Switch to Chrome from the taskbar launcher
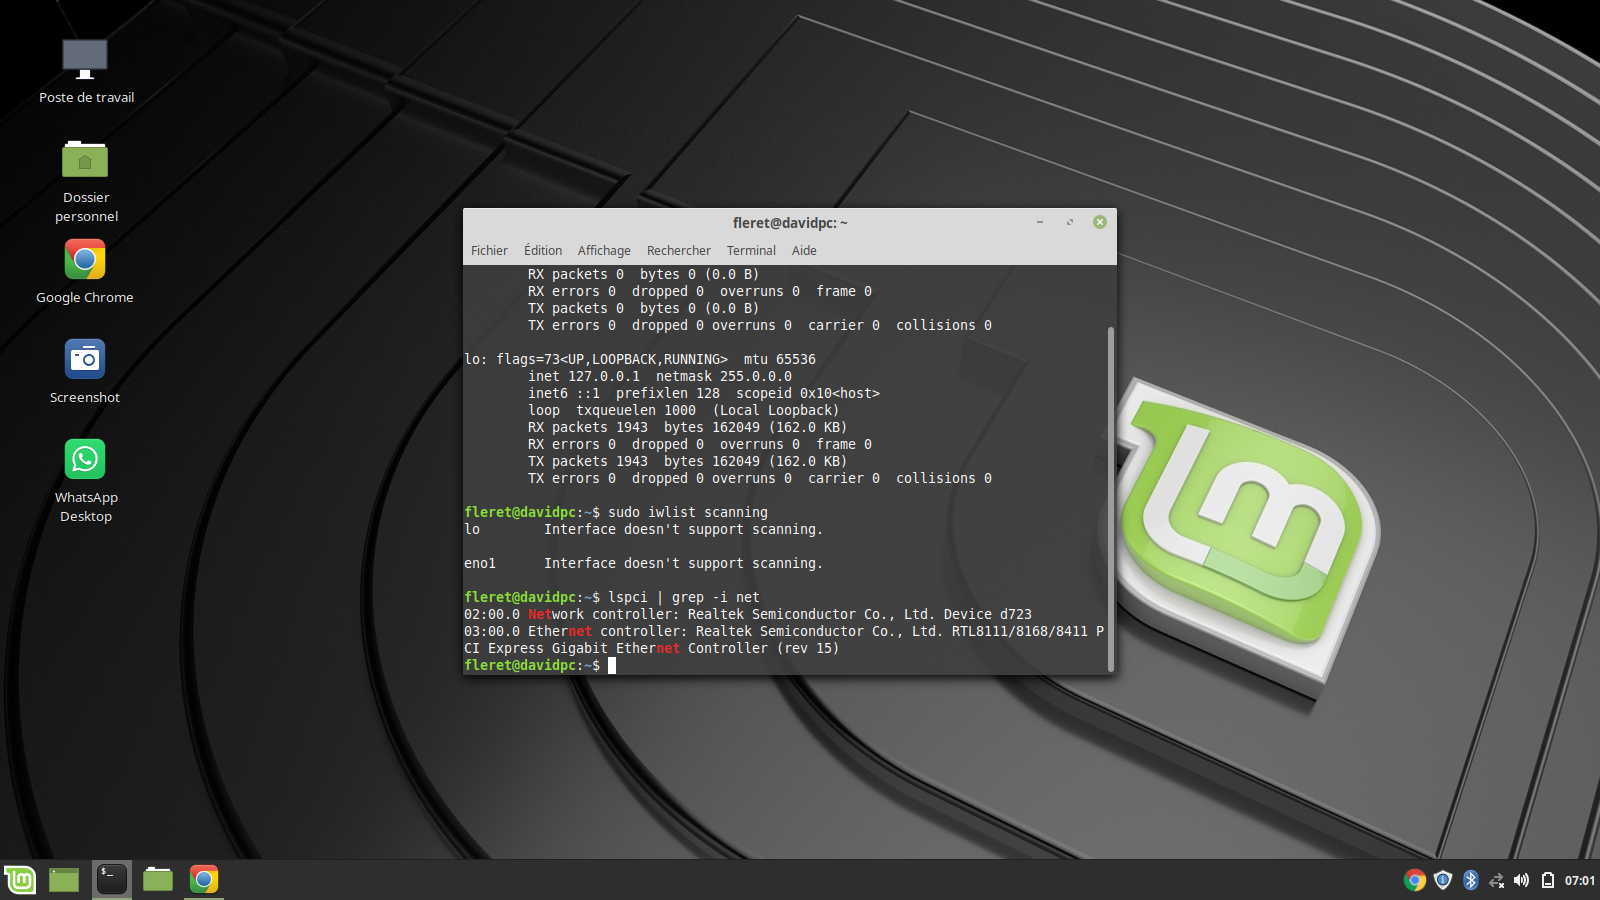The width and height of the screenshot is (1600, 900). (x=204, y=880)
